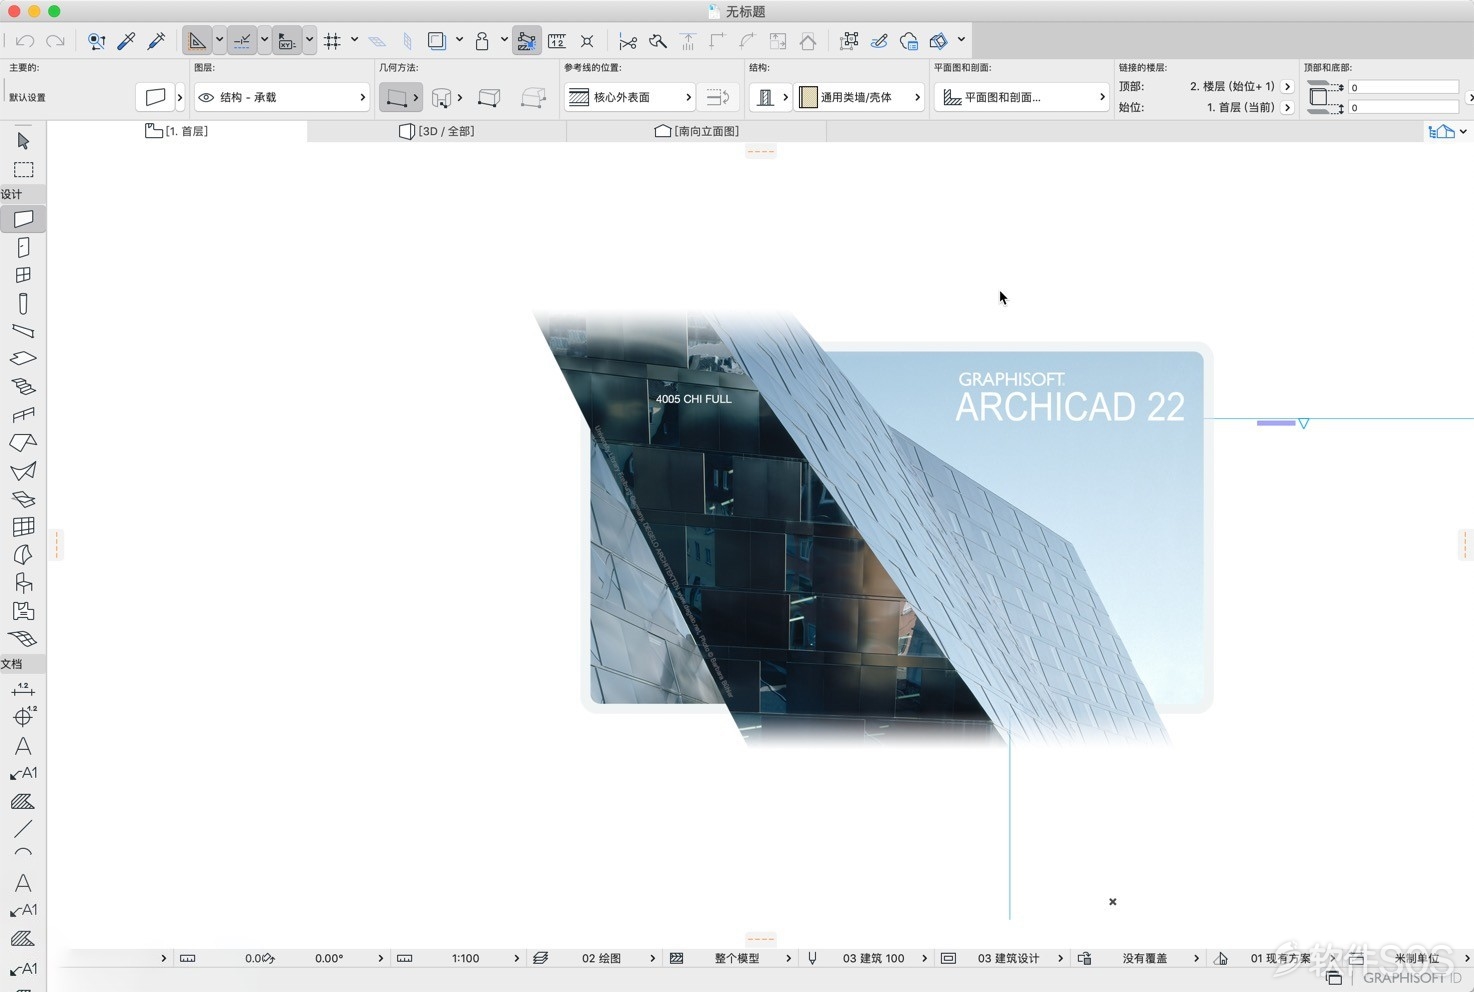
Task: Select the Railing tool
Action: pos(23,414)
